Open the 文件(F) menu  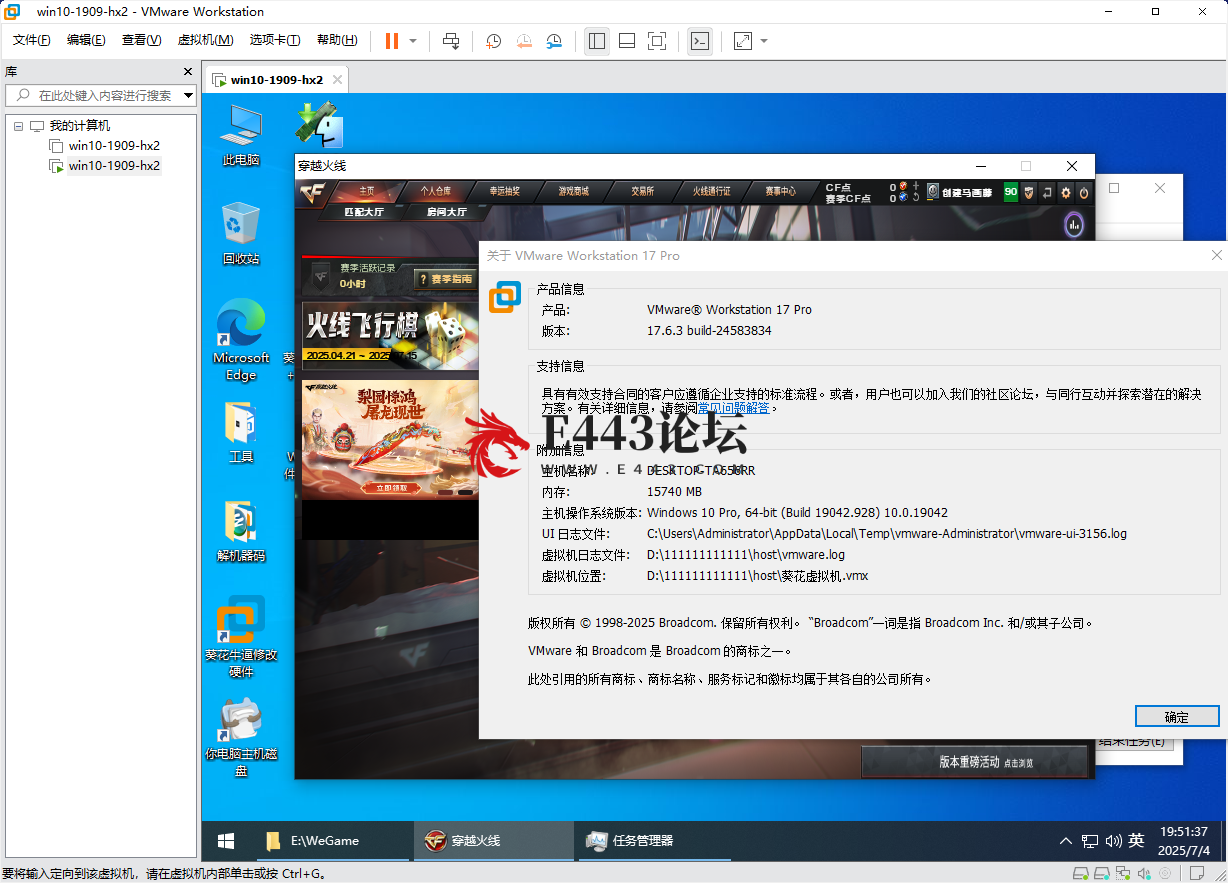32,40
